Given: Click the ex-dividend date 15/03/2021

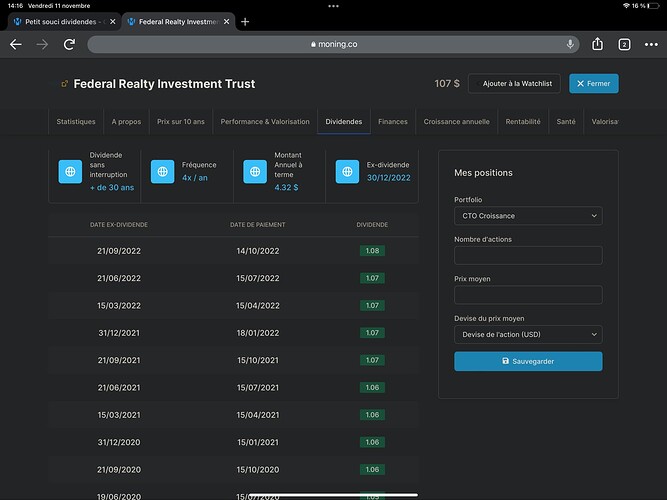Looking at the screenshot, I should [x=119, y=415].
